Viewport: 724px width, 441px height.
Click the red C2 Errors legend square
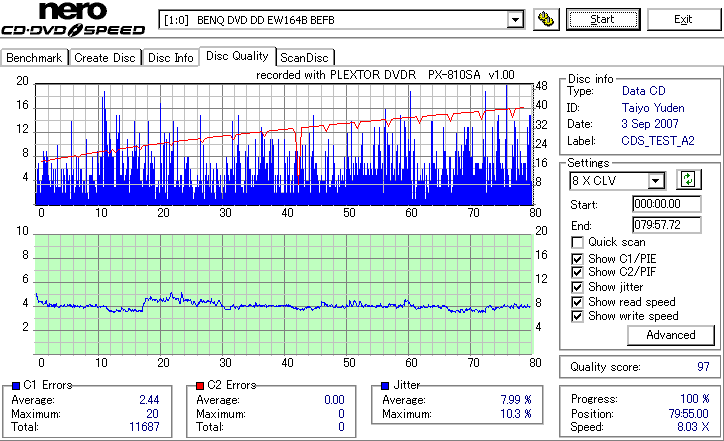[x=200, y=386]
